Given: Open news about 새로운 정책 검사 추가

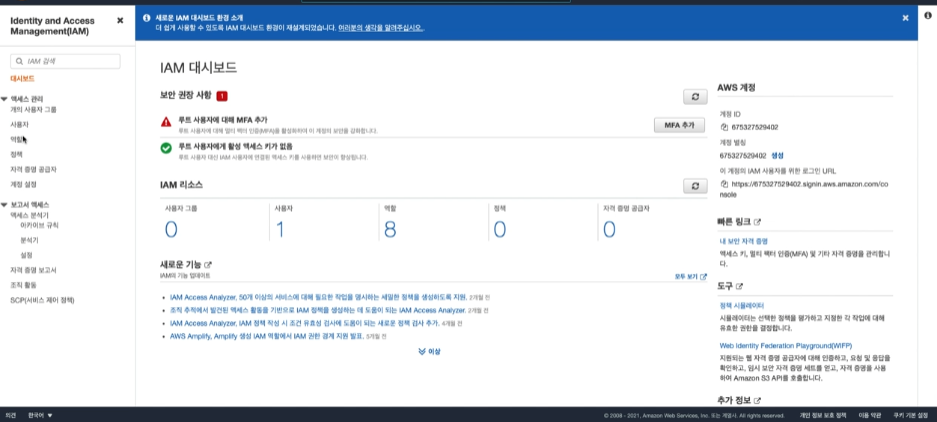Looking at the screenshot, I should pyautogui.click(x=305, y=323).
